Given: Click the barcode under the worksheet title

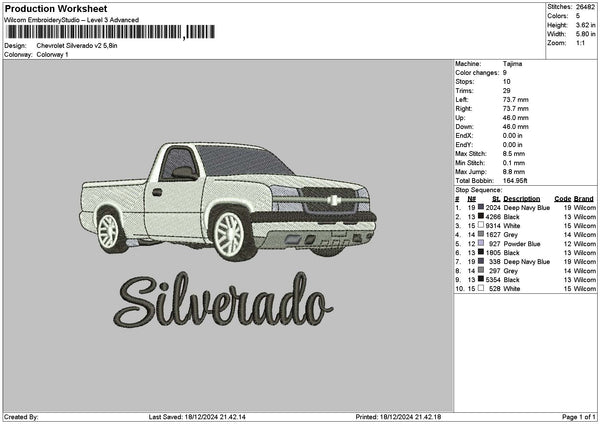Looking at the screenshot, I should [111, 32].
